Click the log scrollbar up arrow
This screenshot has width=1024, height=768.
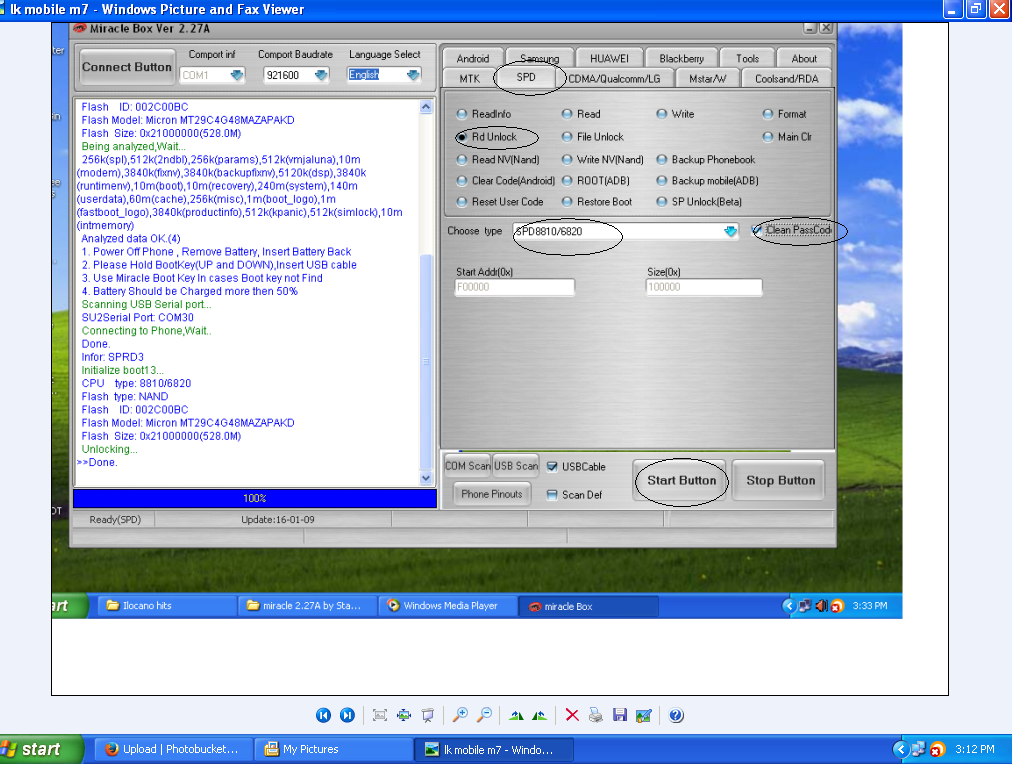point(426,106)
